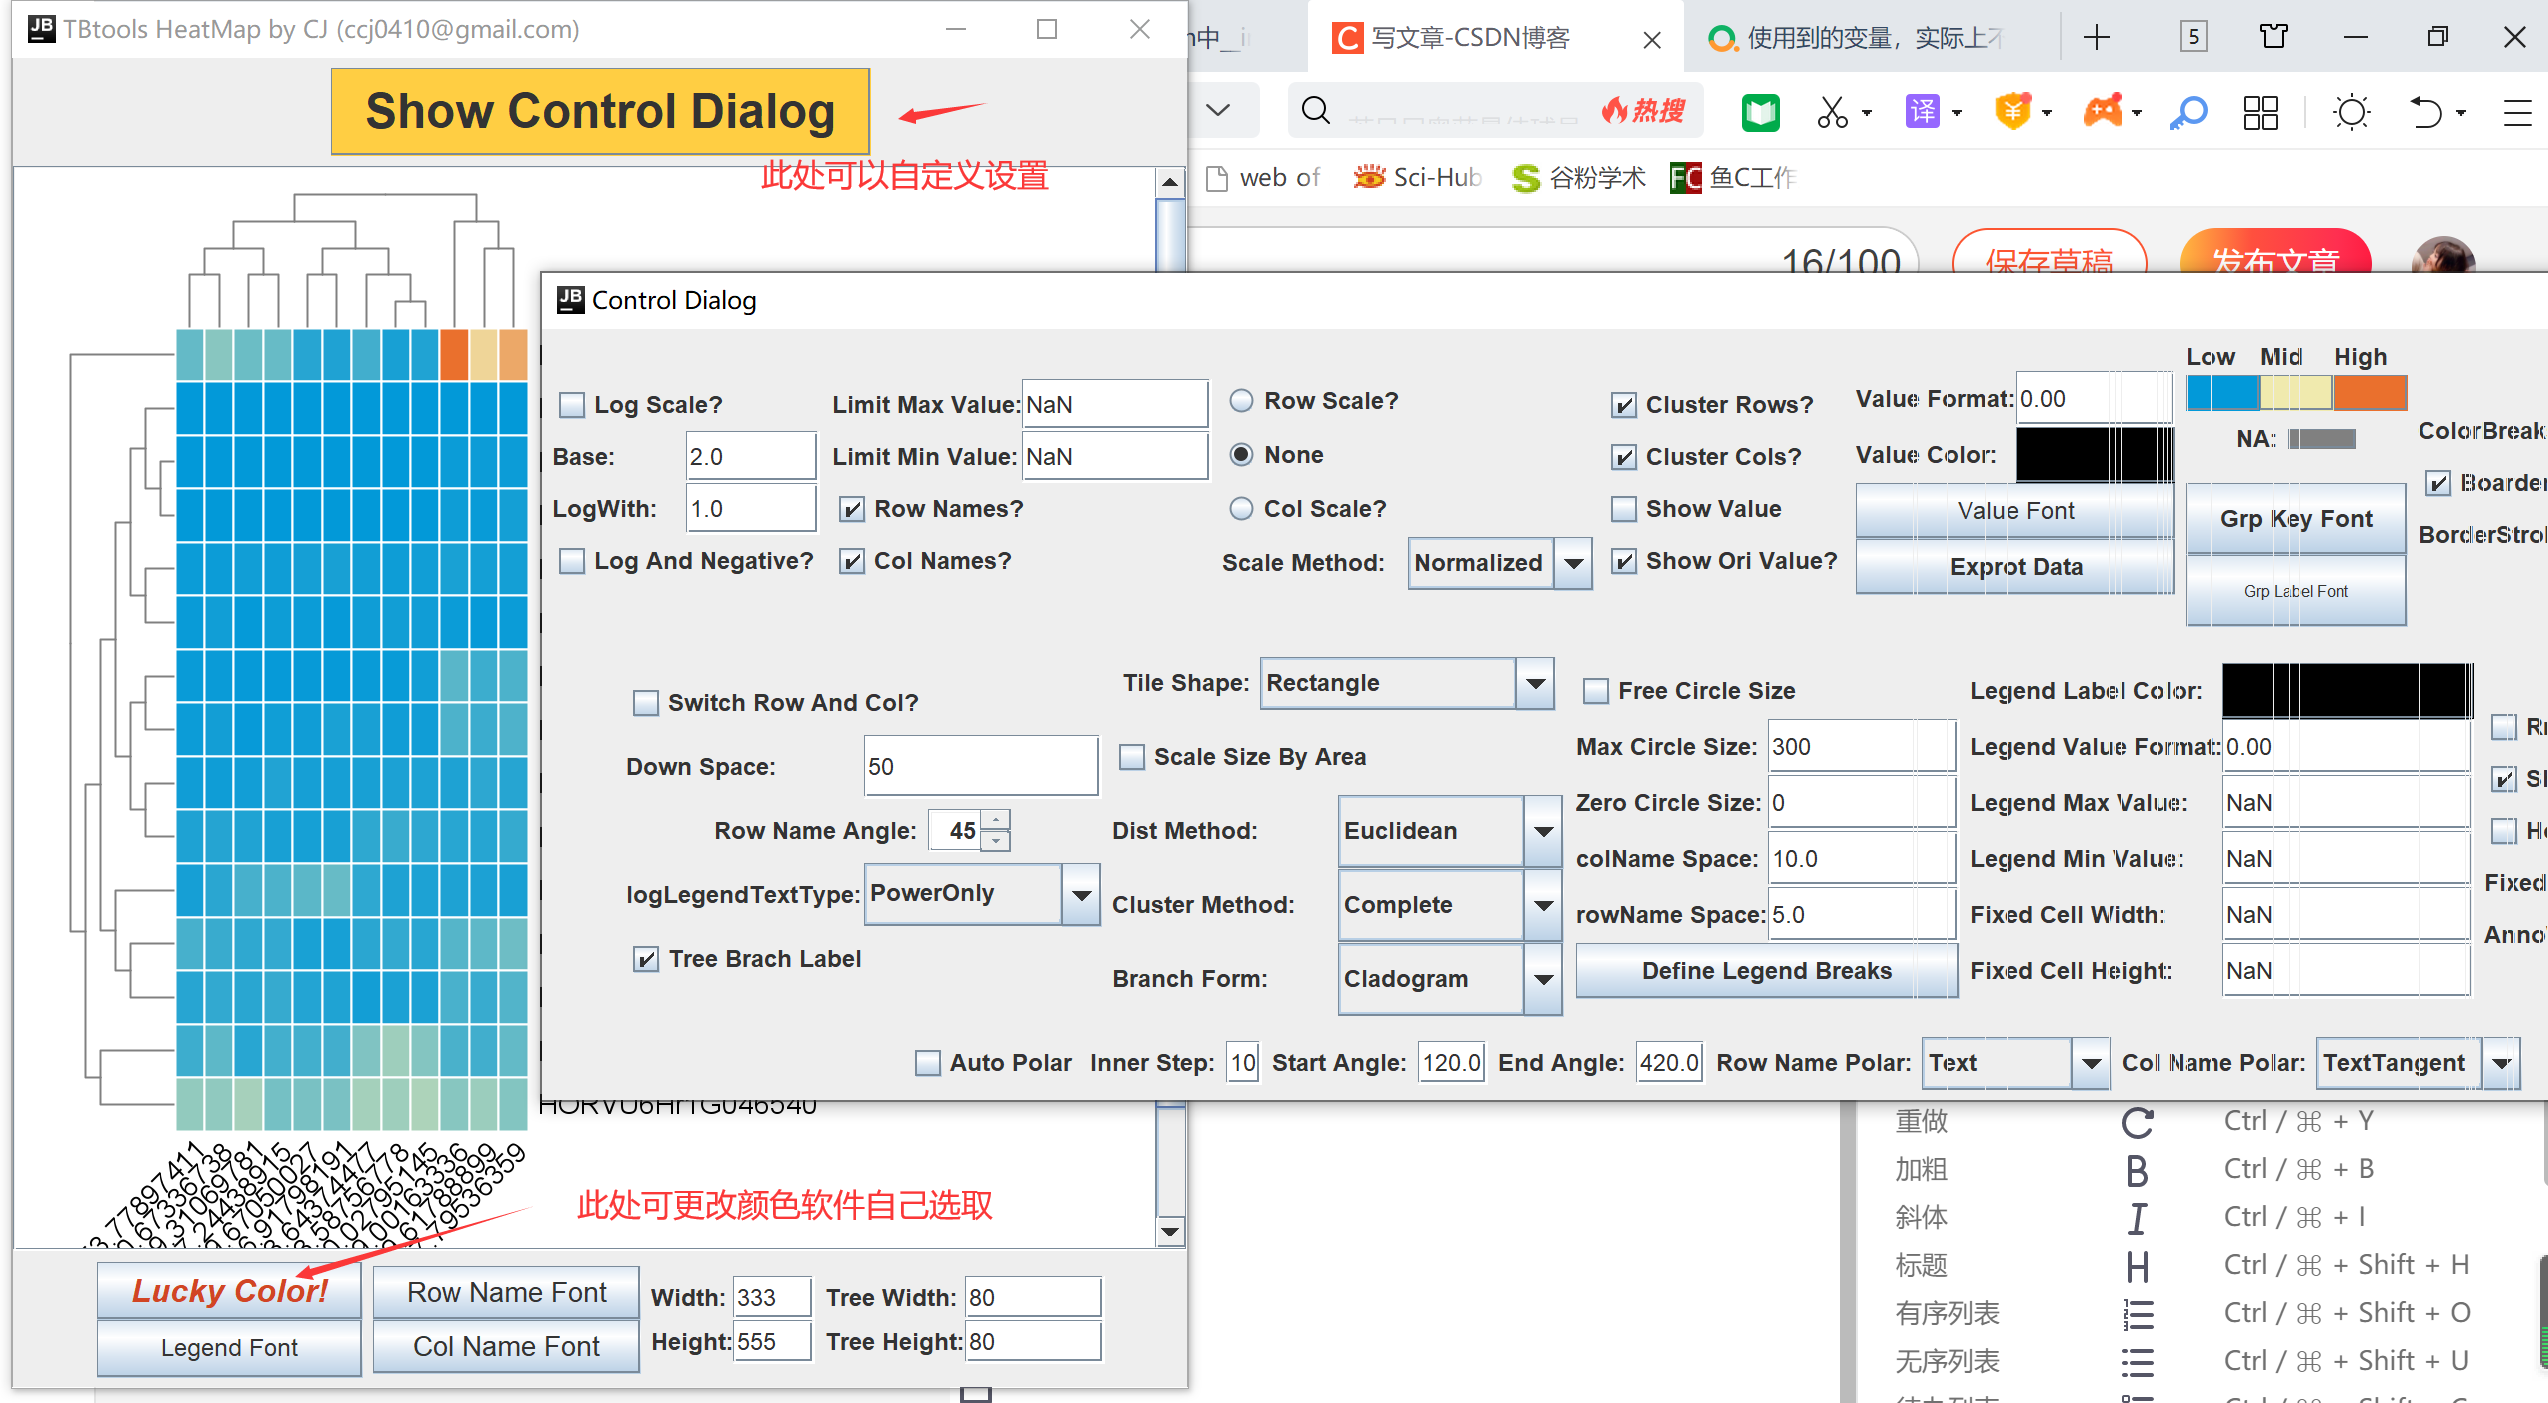Enable the Log Scale checkbox
The image size is (2548, 1403).
click(572, 405)
